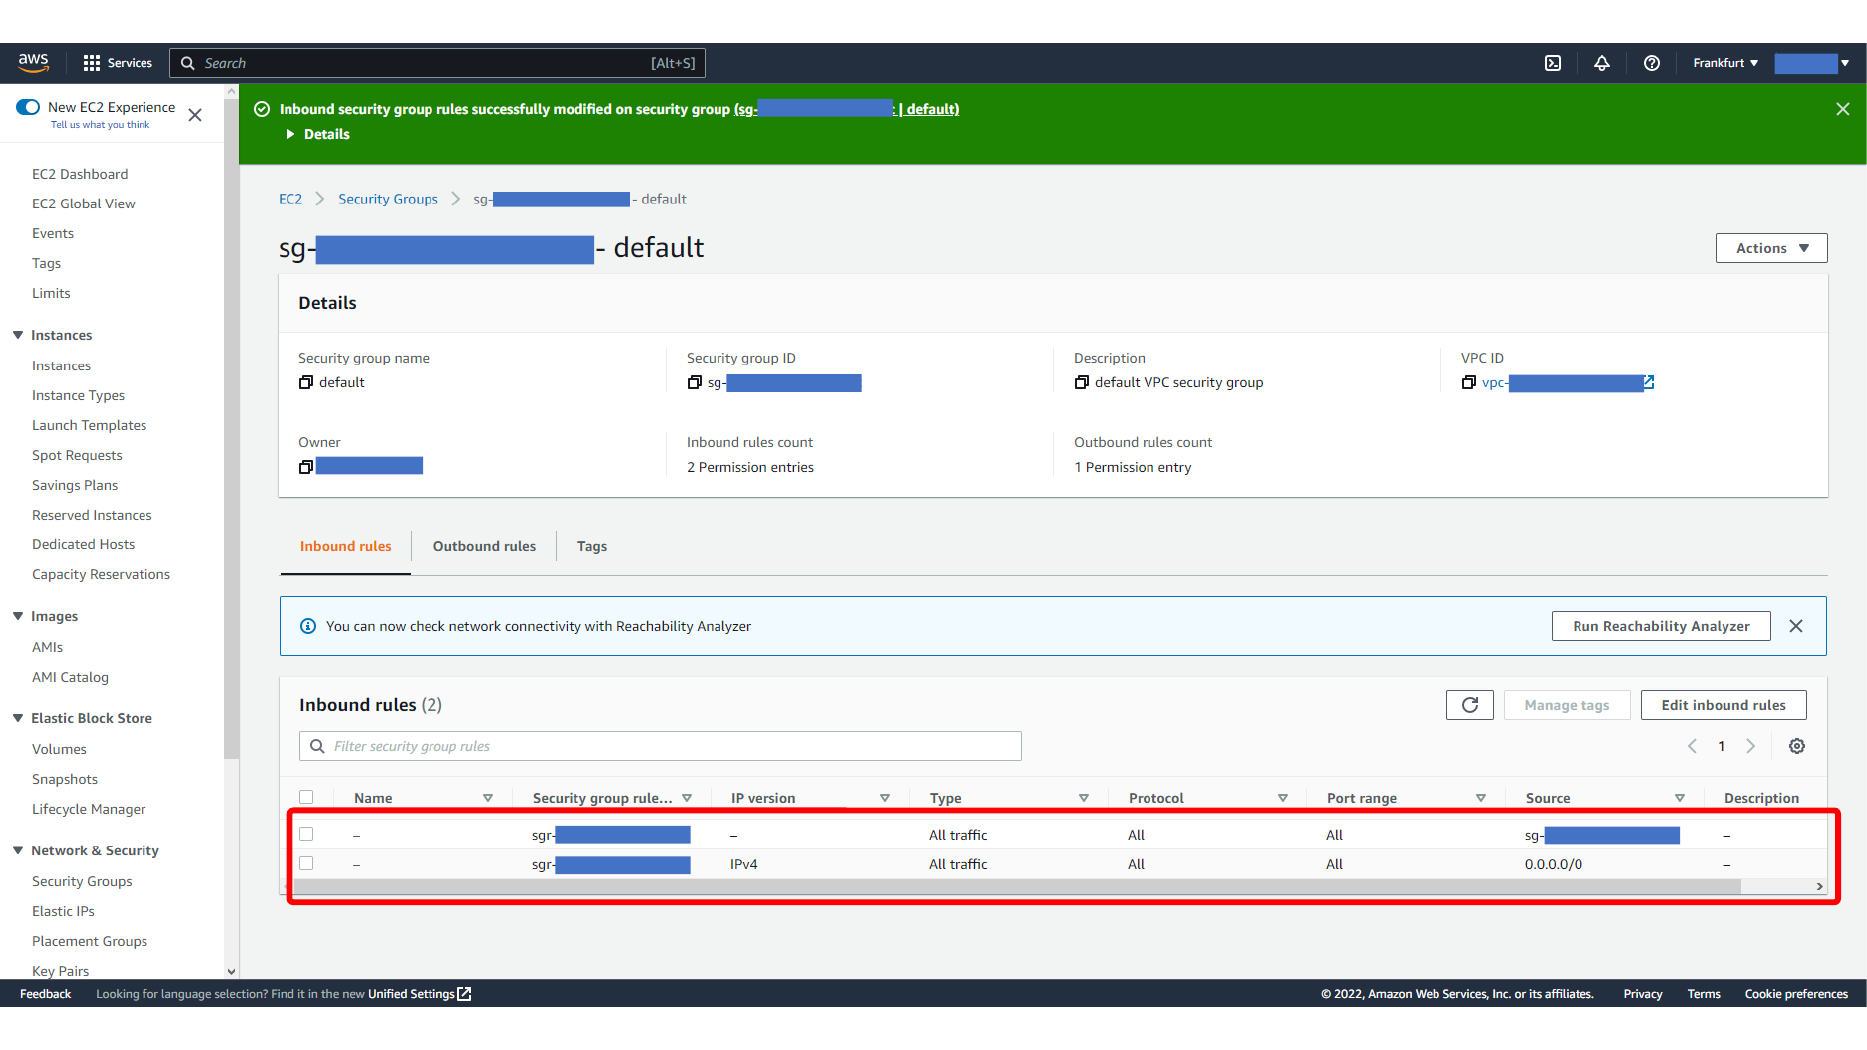Sort by Protocol column arrow
This screenshot has height=1050, width=1867.
(x=1283, y=798)
